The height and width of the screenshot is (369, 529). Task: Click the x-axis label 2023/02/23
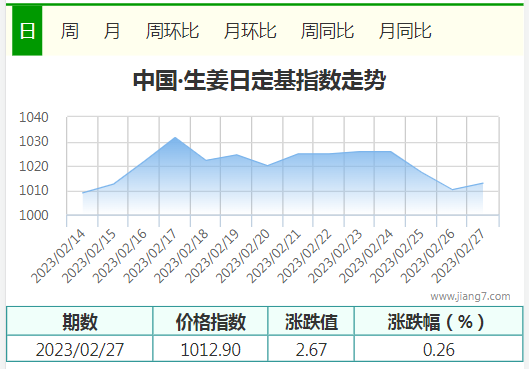(335, 256)
